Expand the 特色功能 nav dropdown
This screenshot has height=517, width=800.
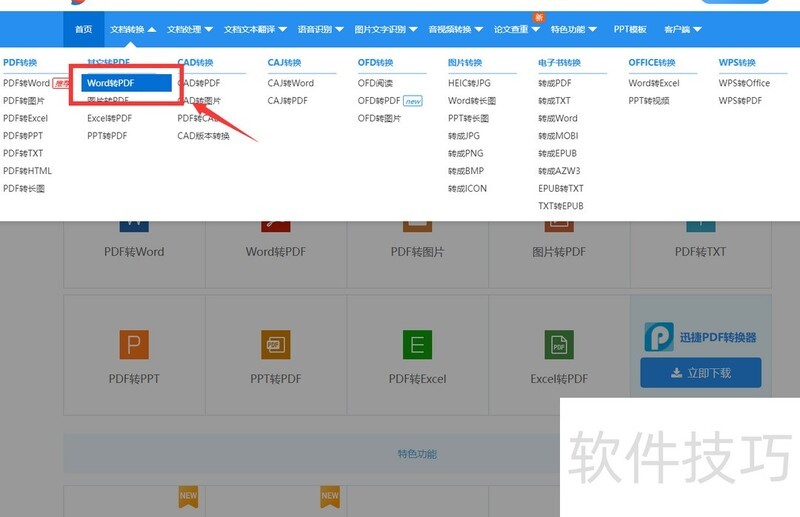point(573,30)
